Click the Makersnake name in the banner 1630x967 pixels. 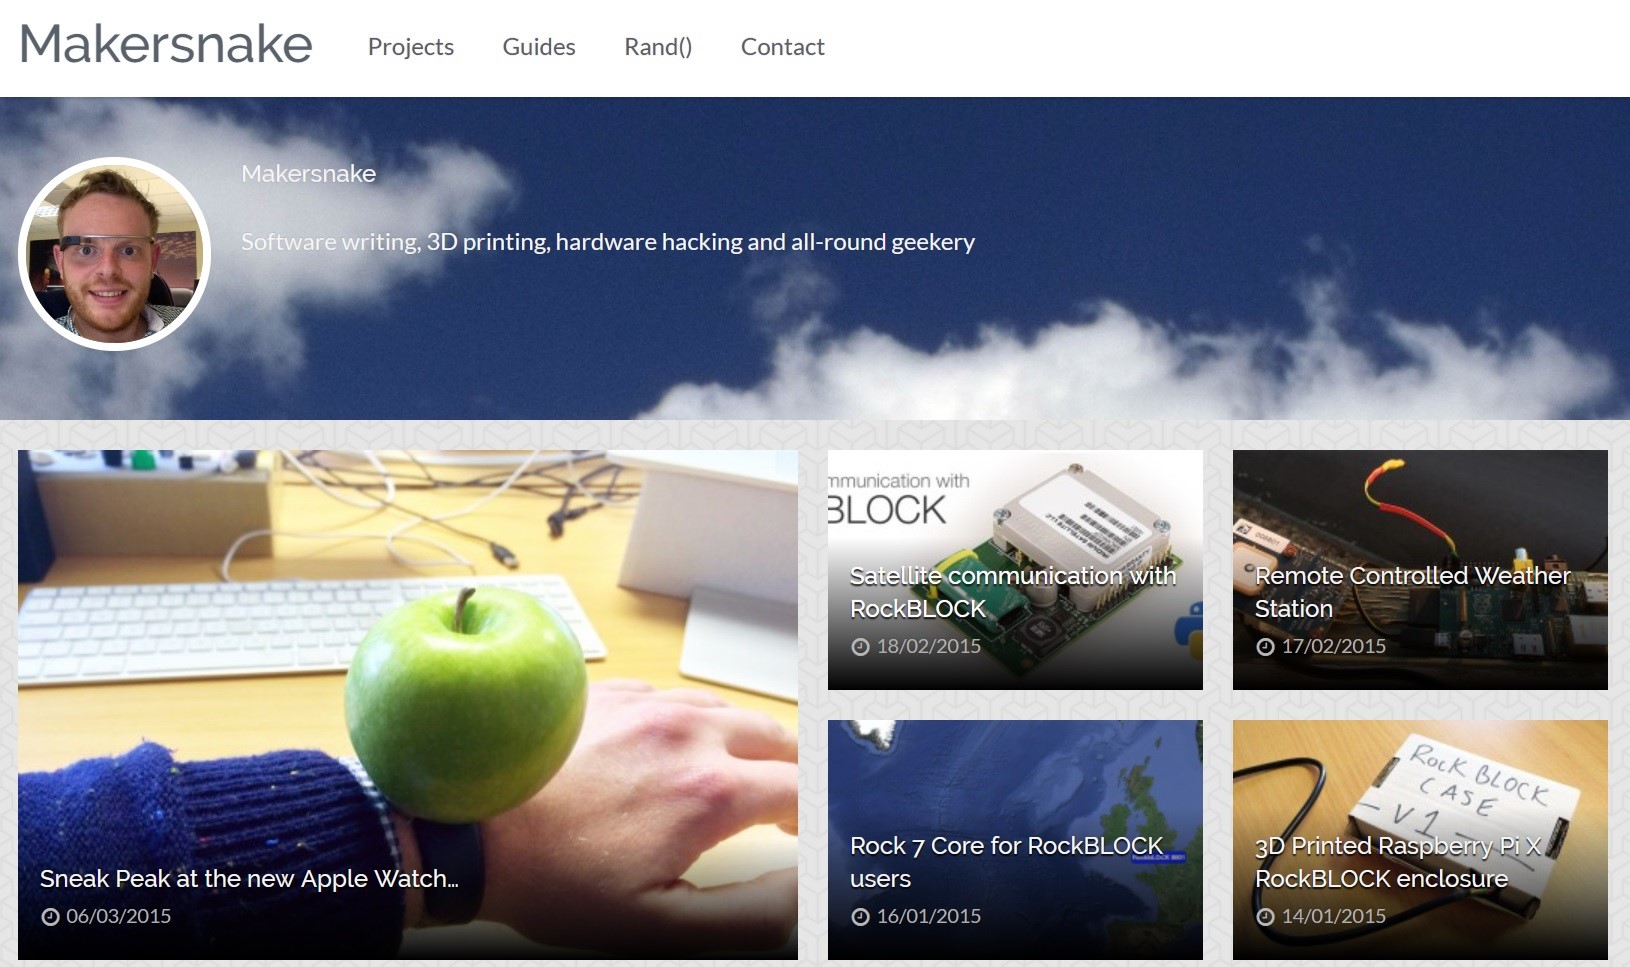tap(308, 173)
